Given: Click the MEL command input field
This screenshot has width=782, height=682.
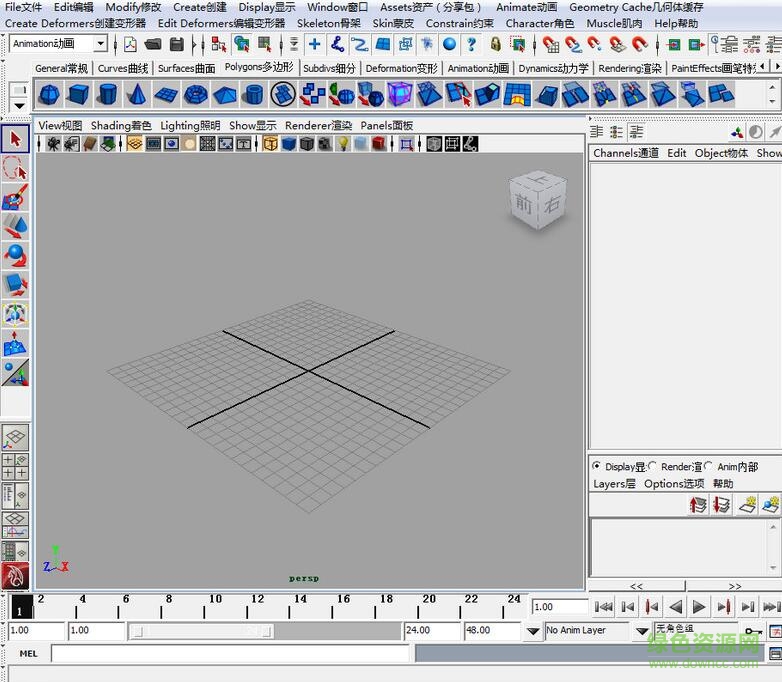Looking at the screenshot, I should (x=230, y=654).
